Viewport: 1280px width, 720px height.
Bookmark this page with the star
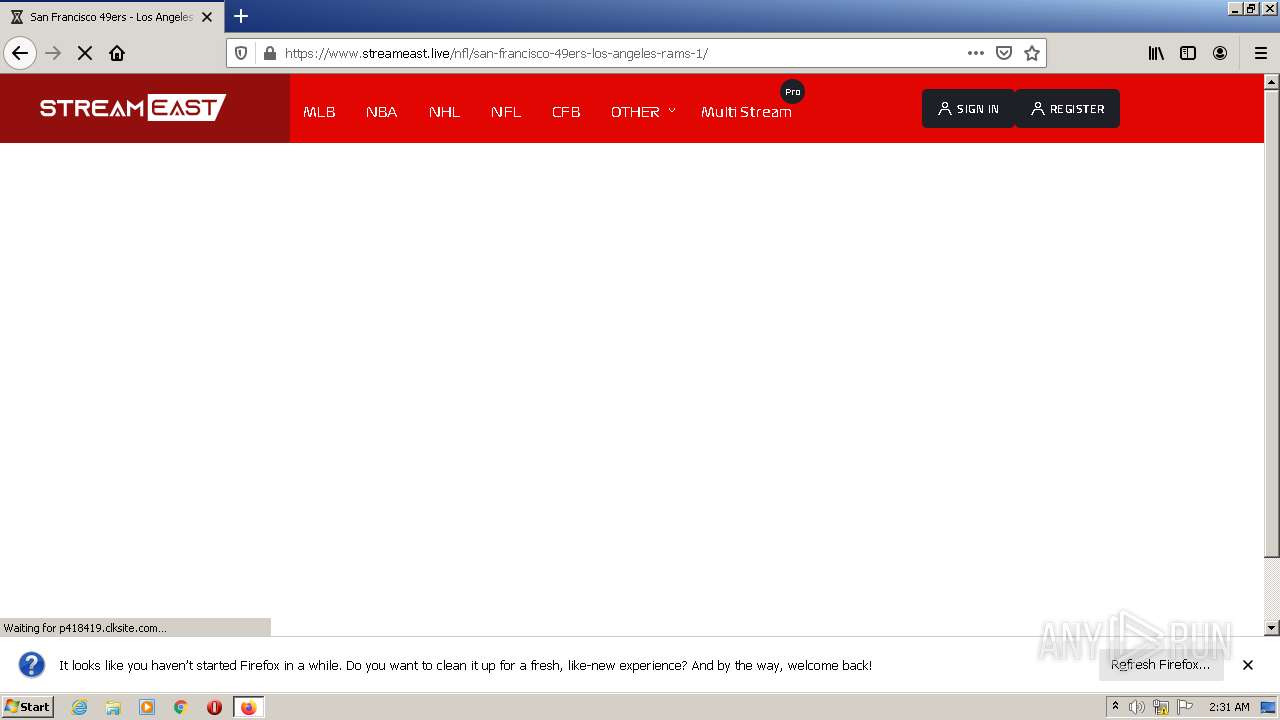1032,53
